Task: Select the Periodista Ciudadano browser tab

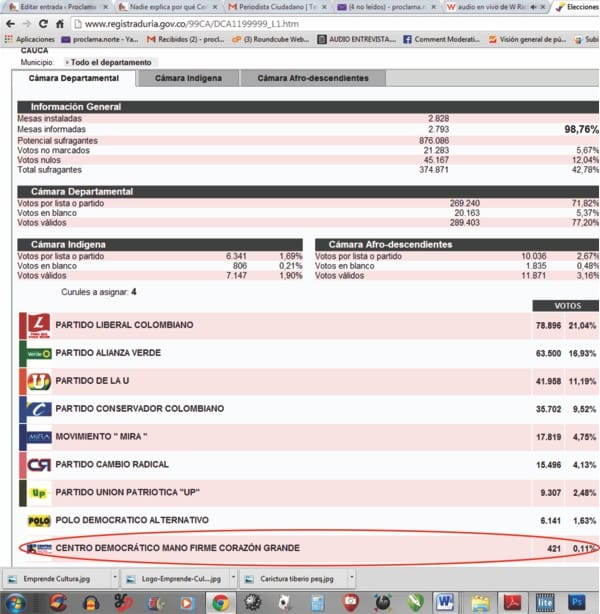Action: tap(277, 7)
